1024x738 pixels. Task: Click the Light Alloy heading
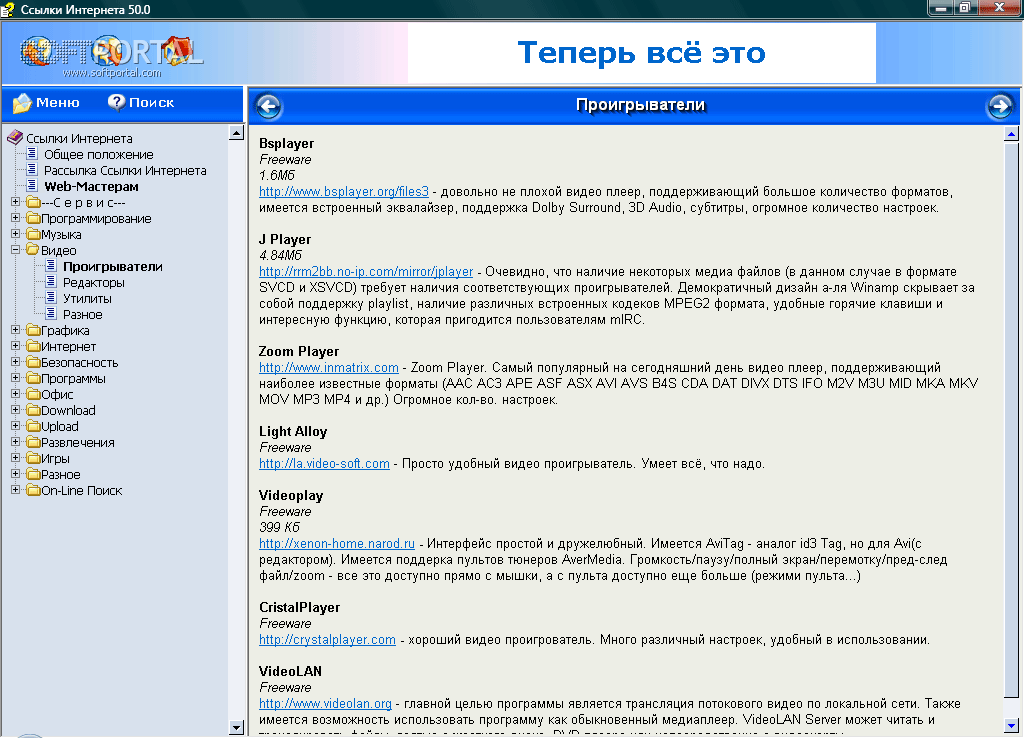[293, 431]
